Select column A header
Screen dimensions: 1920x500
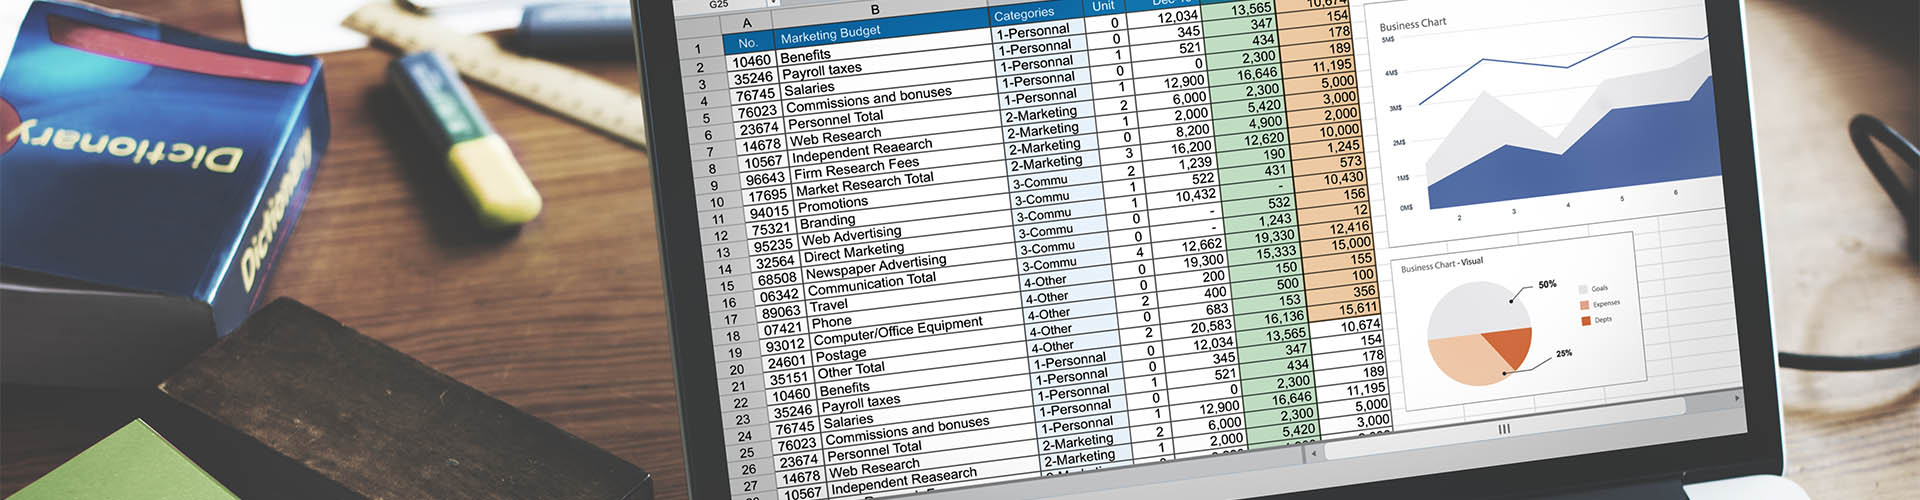(x=746, y=24)
